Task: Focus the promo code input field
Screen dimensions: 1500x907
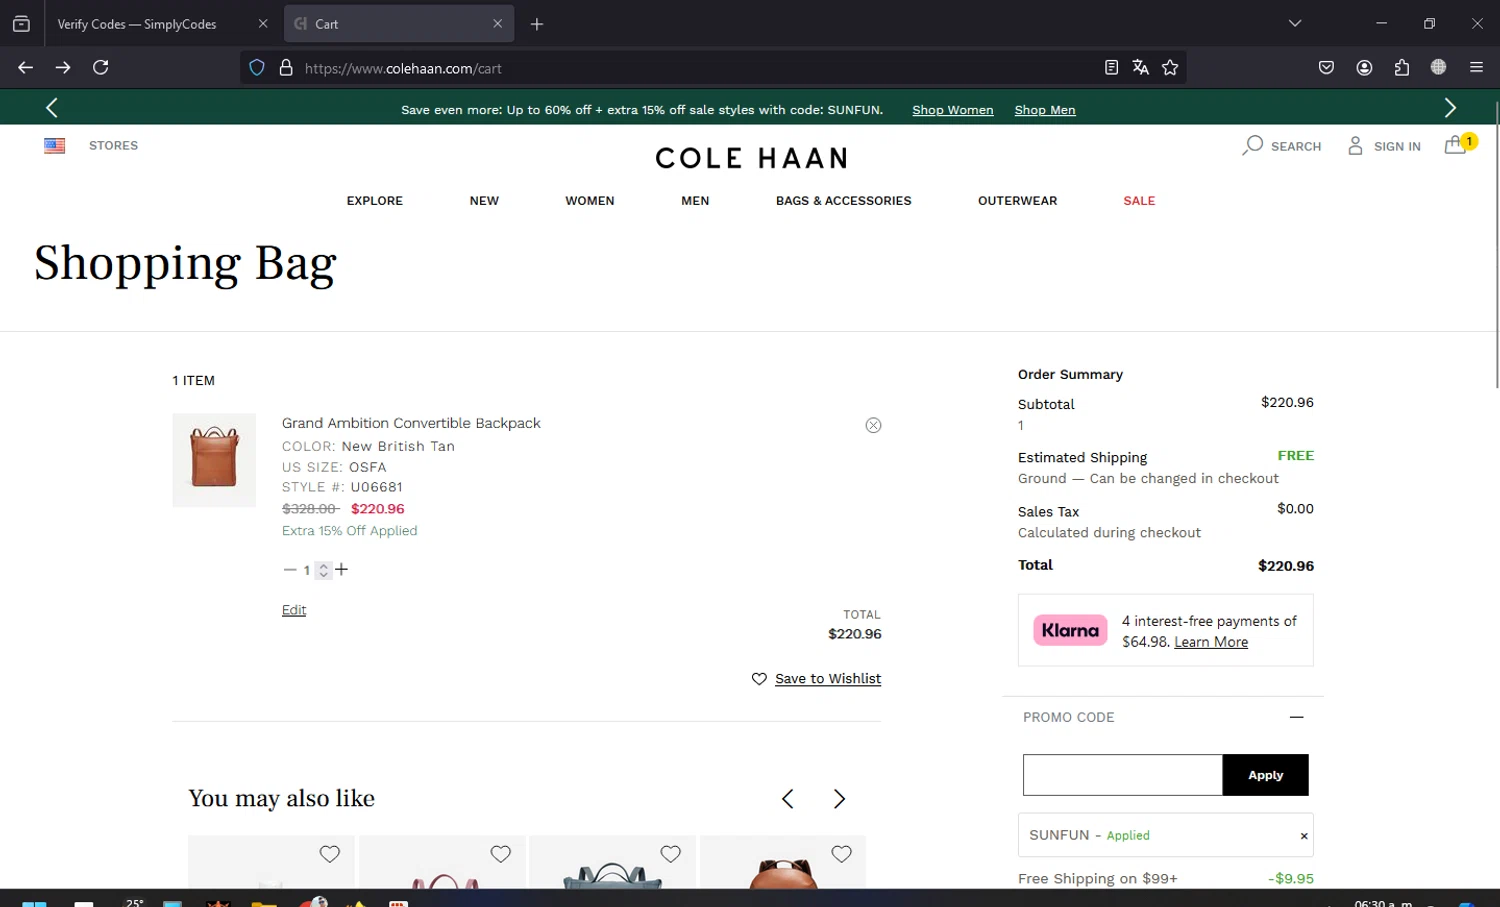Action: point(1122,775)
